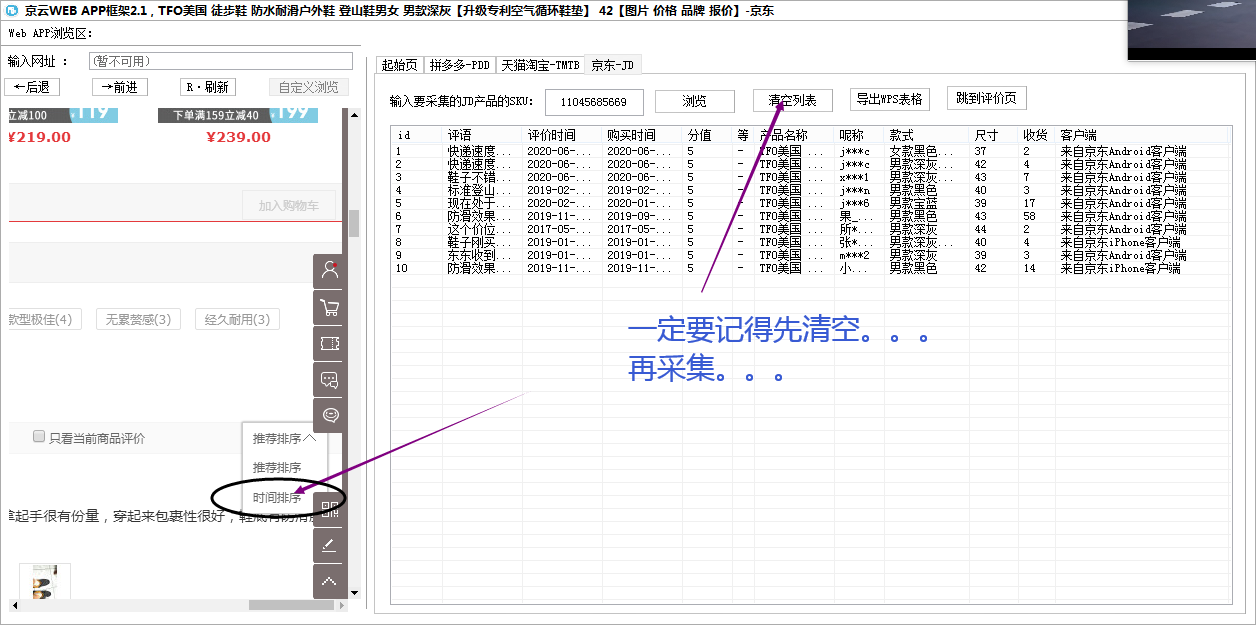This screenshot has width=1256, height=625.
Task: Click the browser horizontal scrollbar thumb
Action: point(290,605)
